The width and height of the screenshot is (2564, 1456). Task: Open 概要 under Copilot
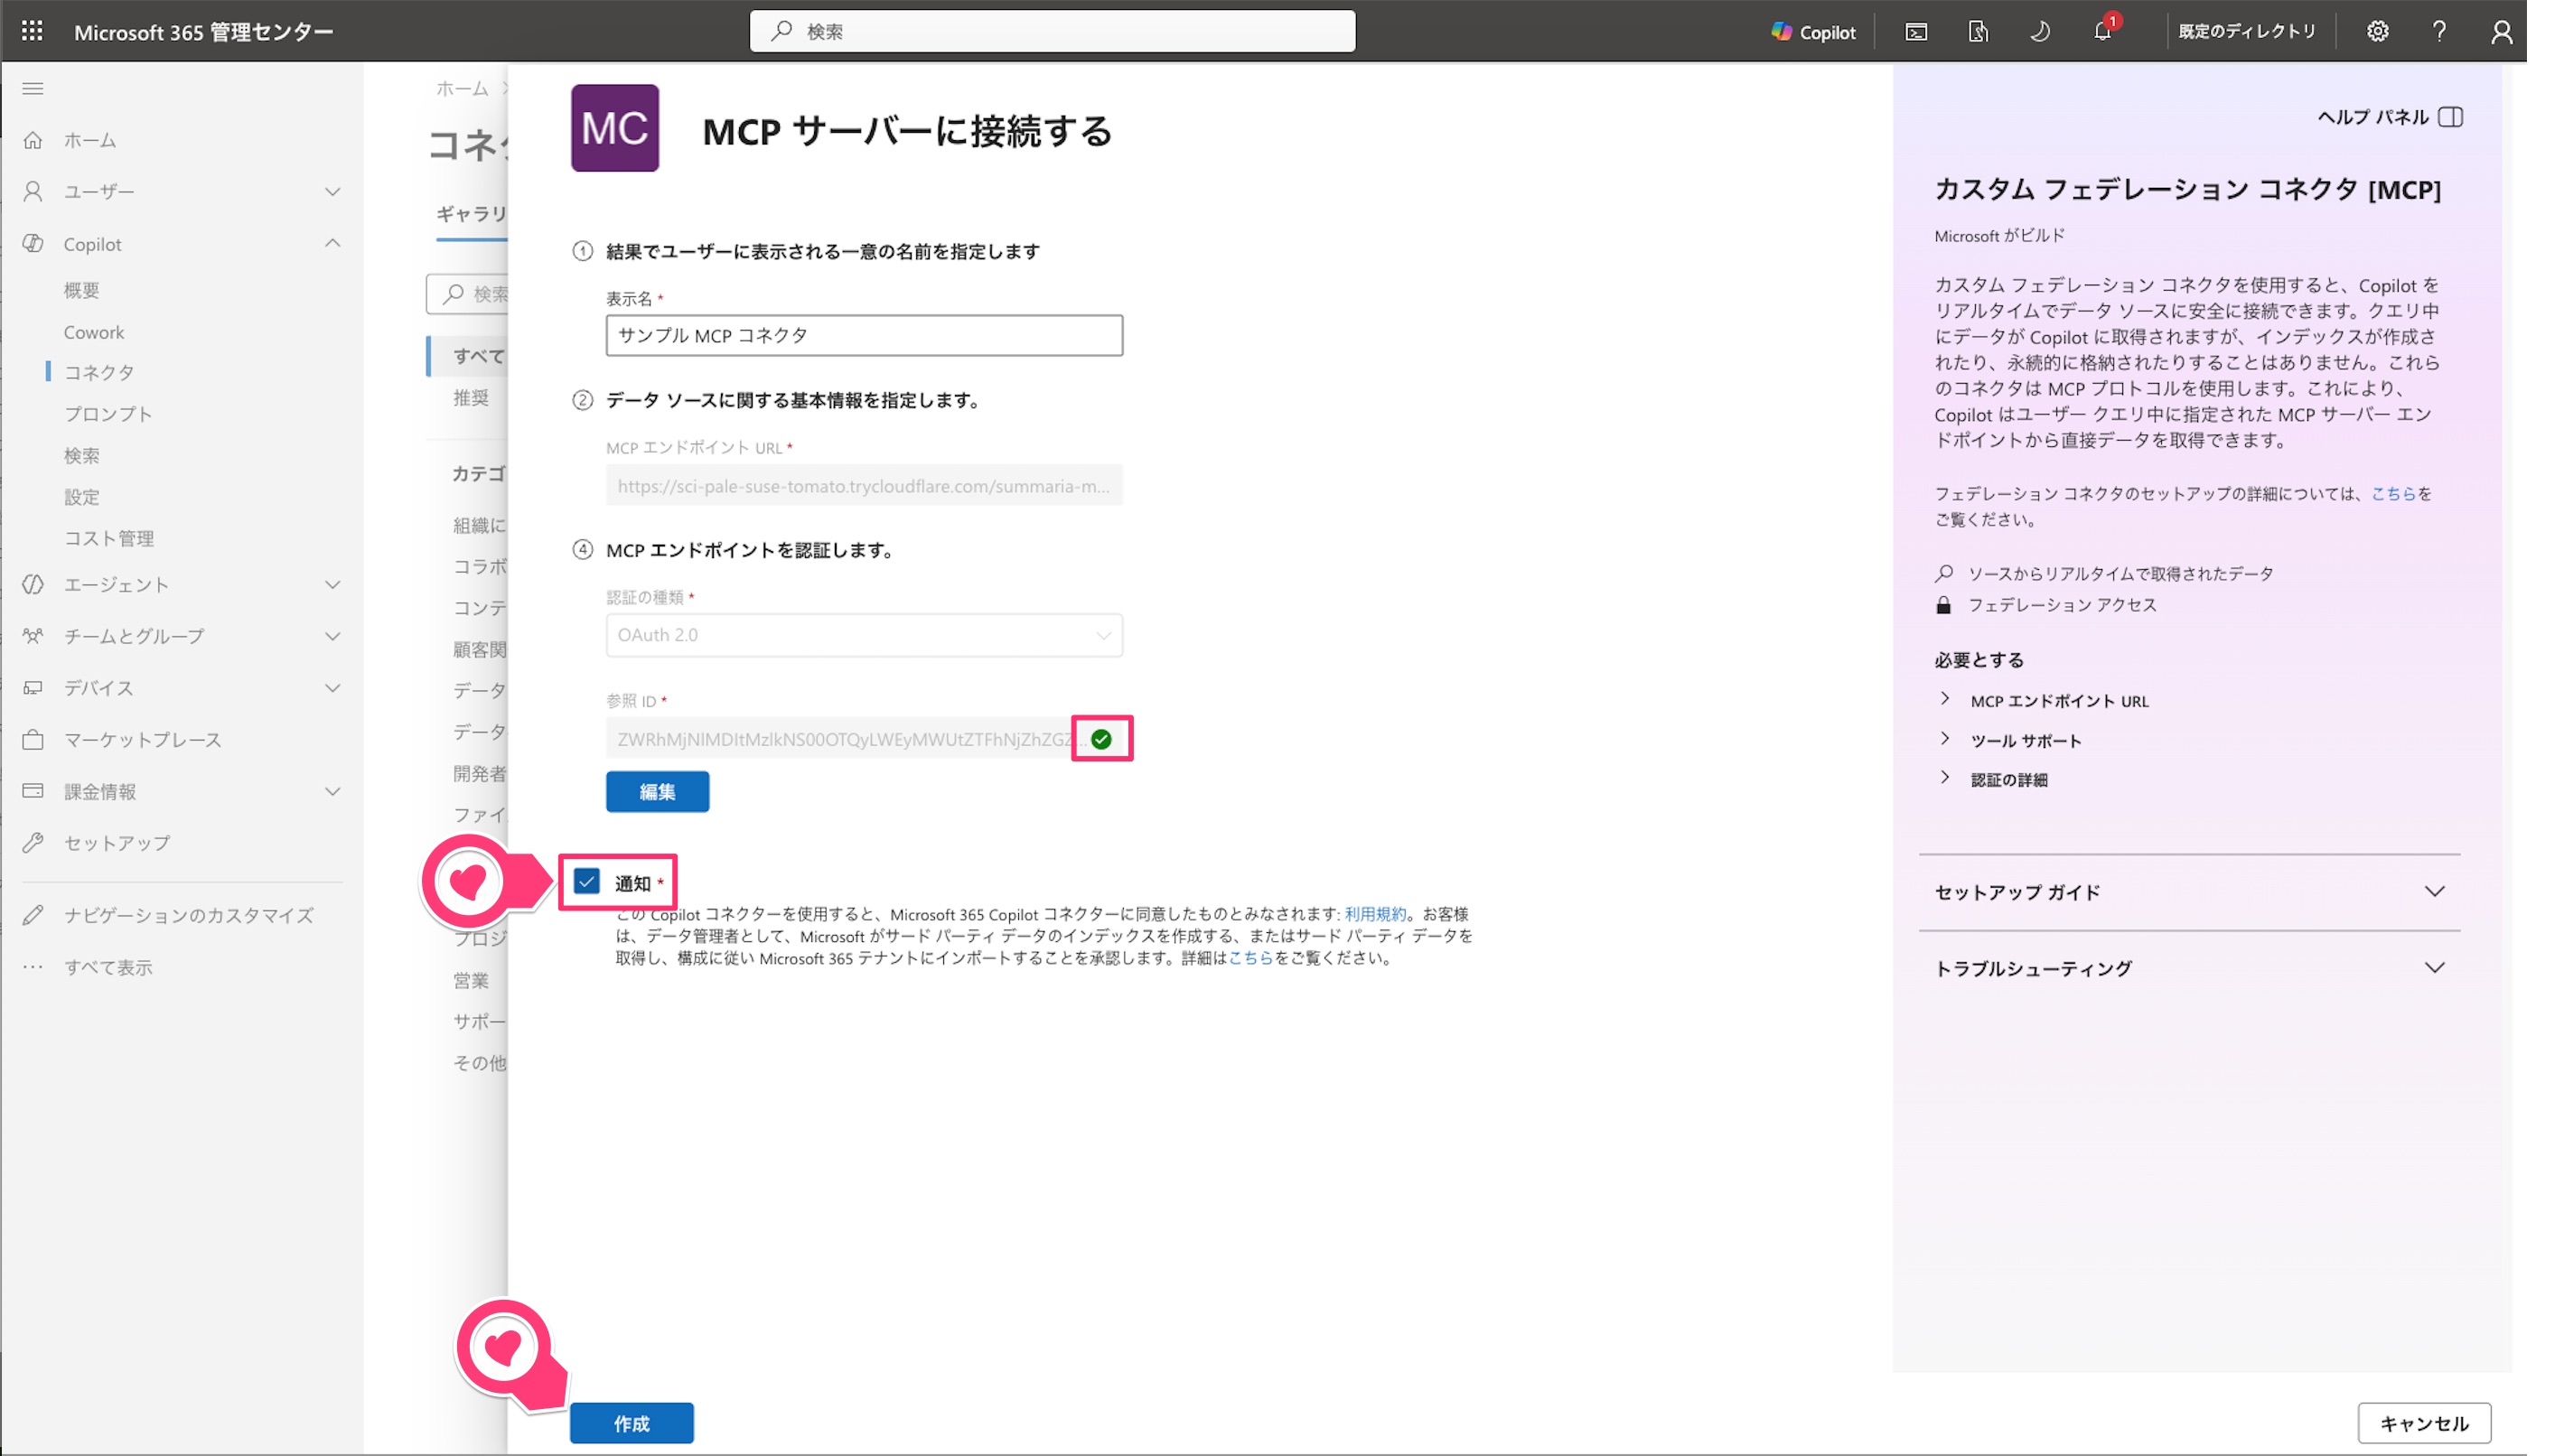[82, 290]
